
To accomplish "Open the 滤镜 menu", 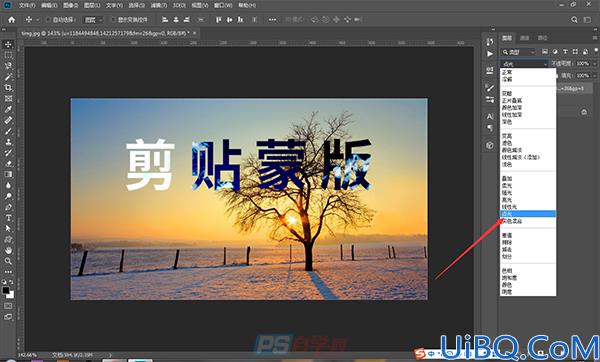I will pyautogui.click(x=158, y=5).
